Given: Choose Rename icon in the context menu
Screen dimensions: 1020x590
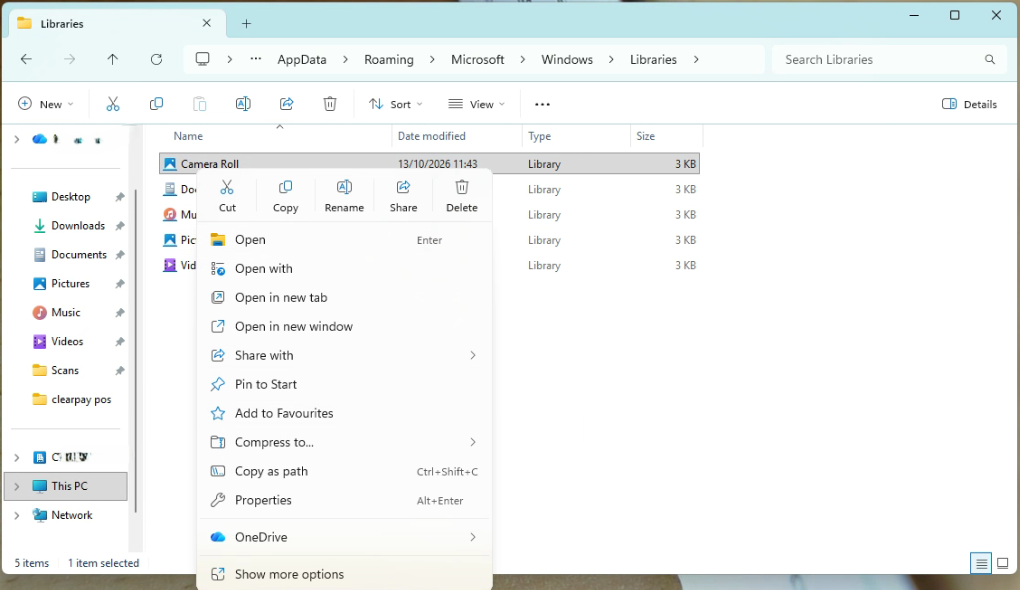Looking at the screenshot, I should [x=344, y=187].
